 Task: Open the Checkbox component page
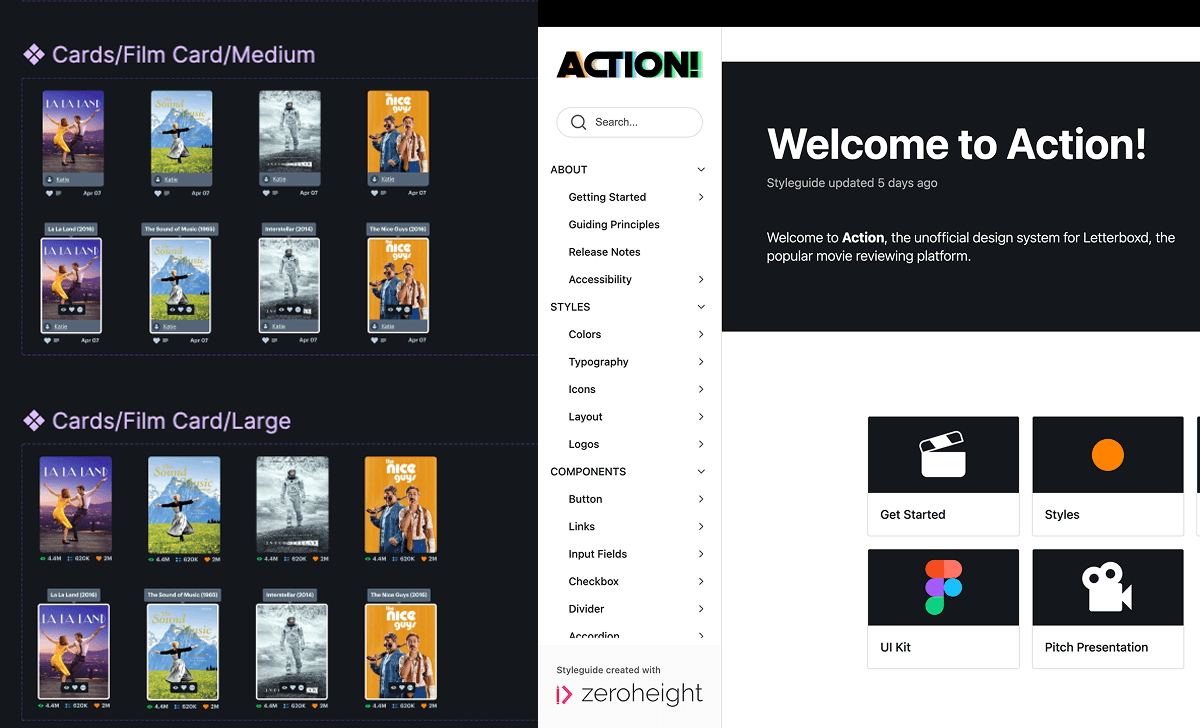click(x=594, y=581)
